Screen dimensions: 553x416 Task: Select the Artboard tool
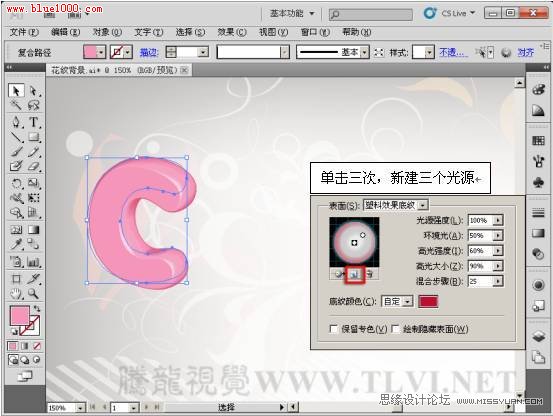click(16, 279)
